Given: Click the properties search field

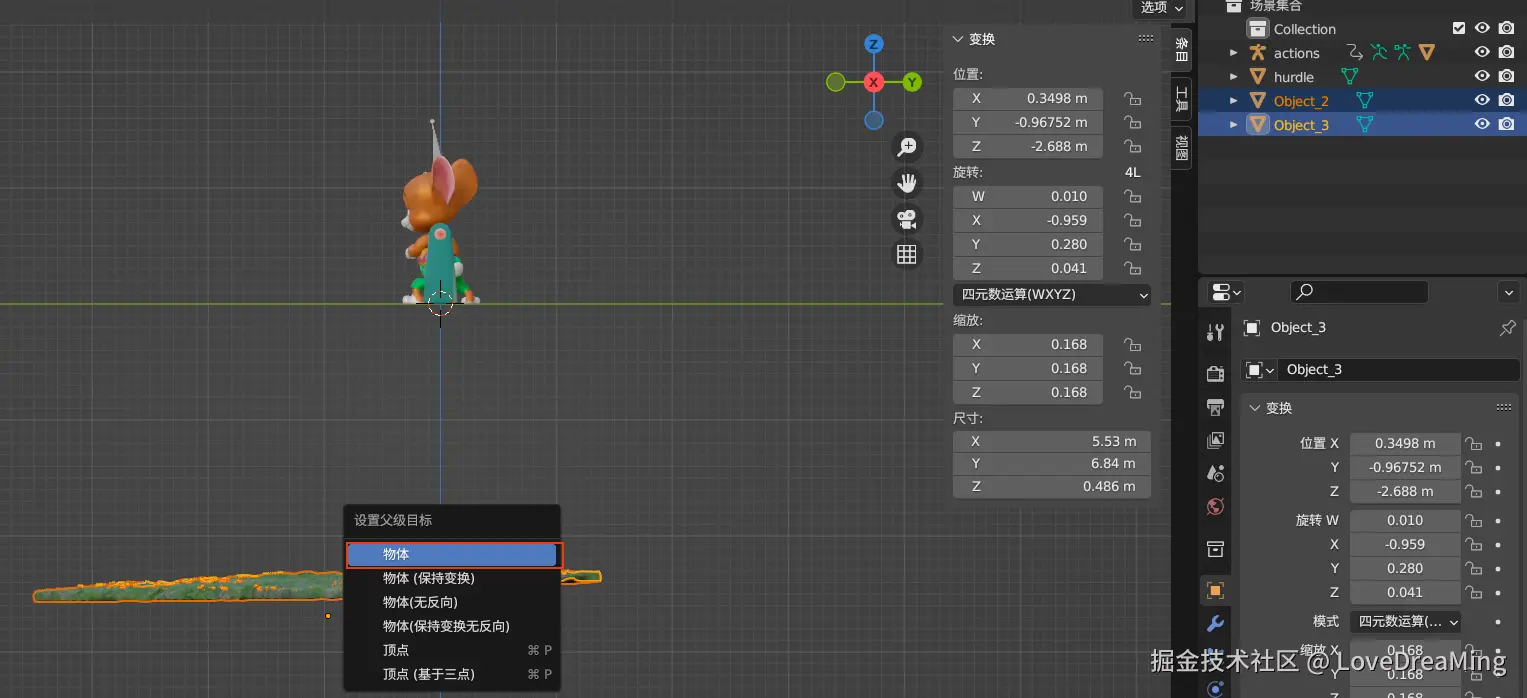Looking at the screenshot, I should click(1359, 292).
